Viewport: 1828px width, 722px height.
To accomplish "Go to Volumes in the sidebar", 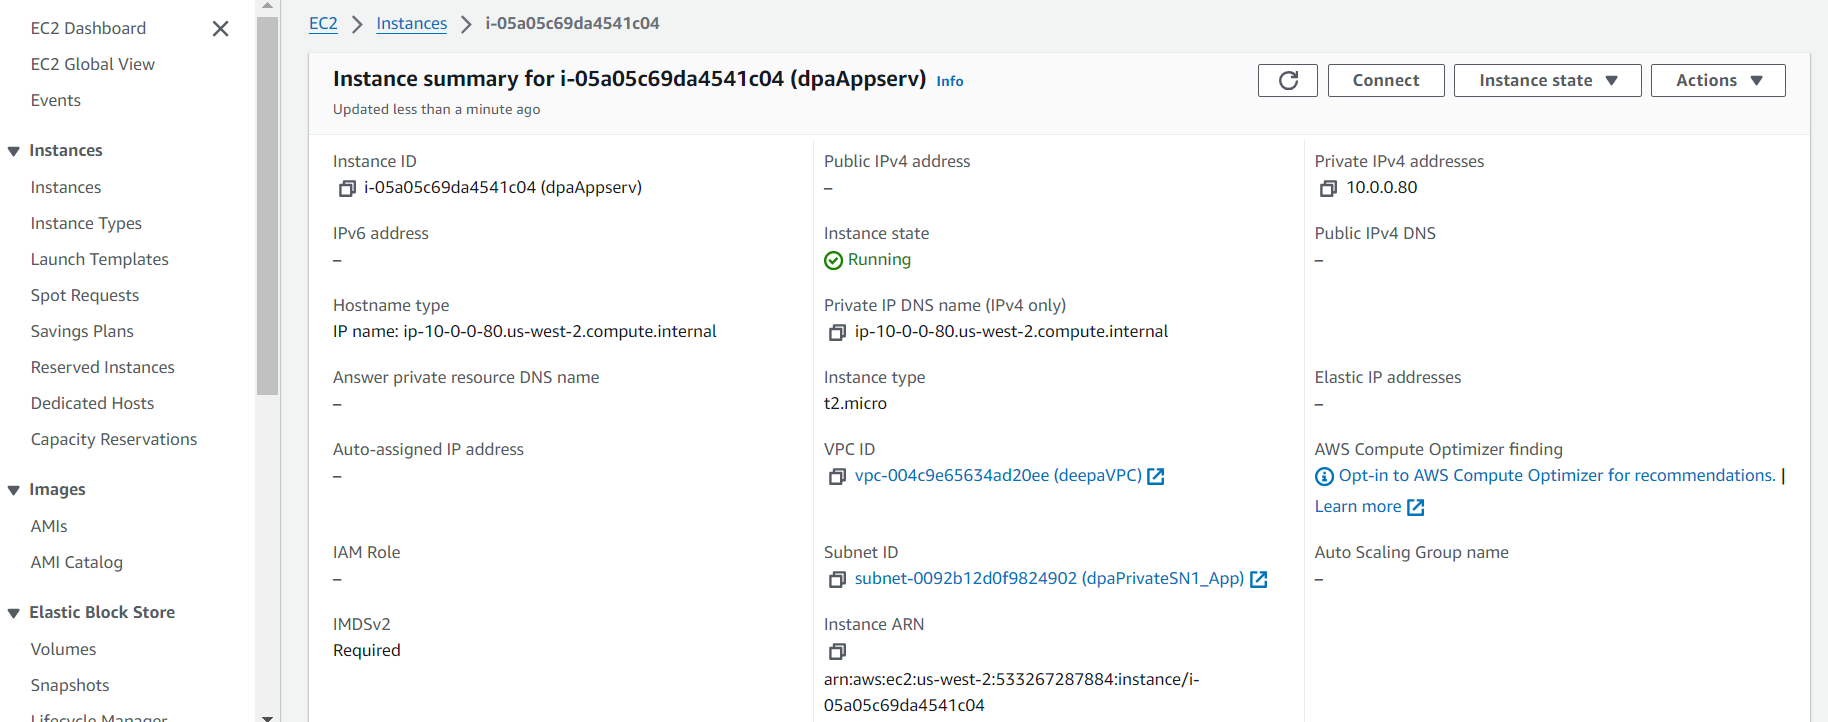I will click(63, 649).
